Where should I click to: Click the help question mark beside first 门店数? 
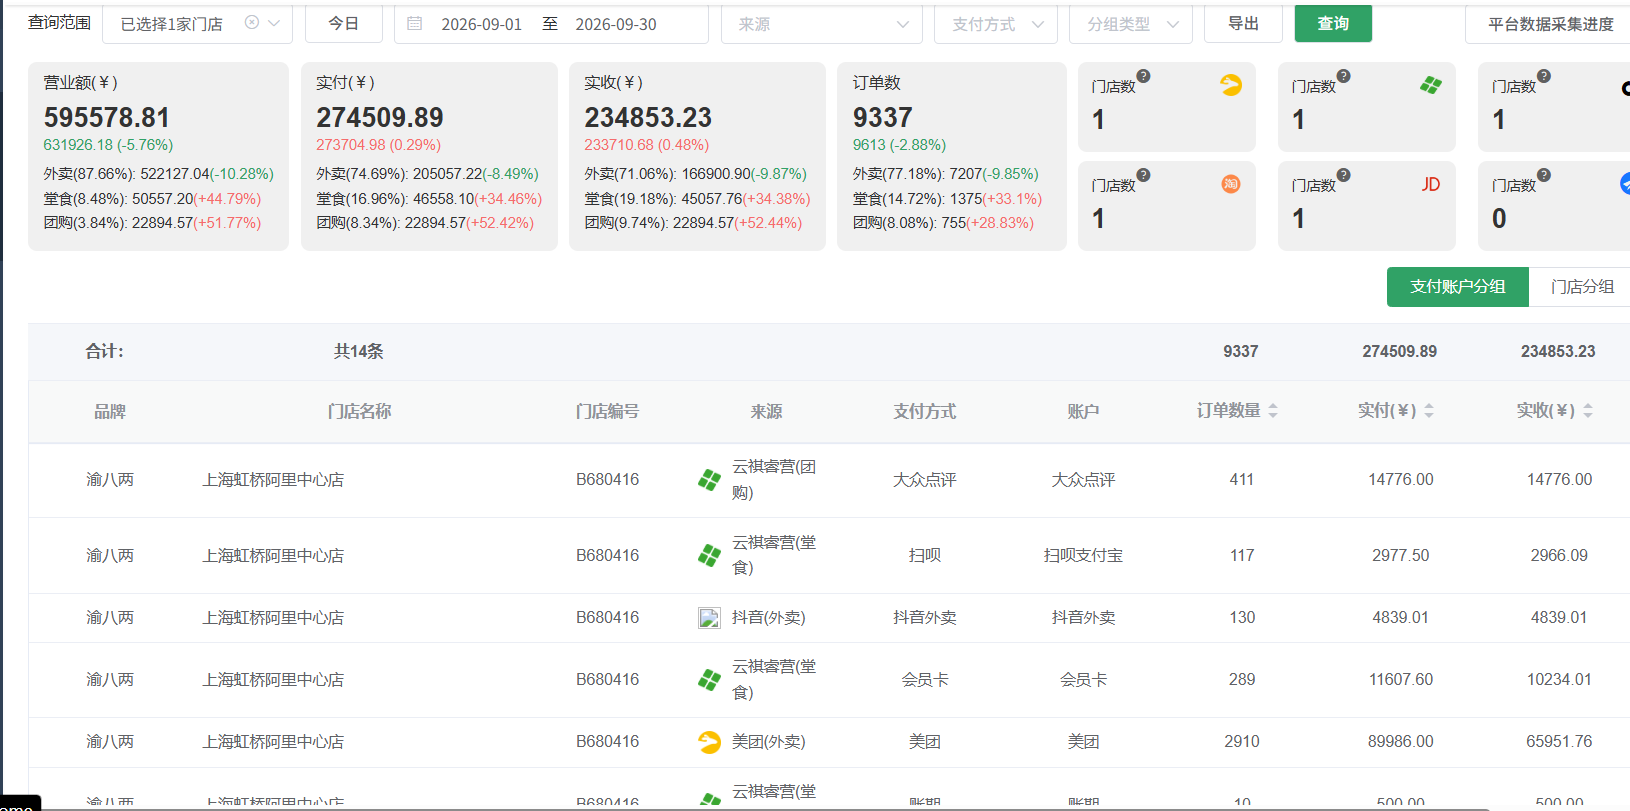coord(1143,76)
